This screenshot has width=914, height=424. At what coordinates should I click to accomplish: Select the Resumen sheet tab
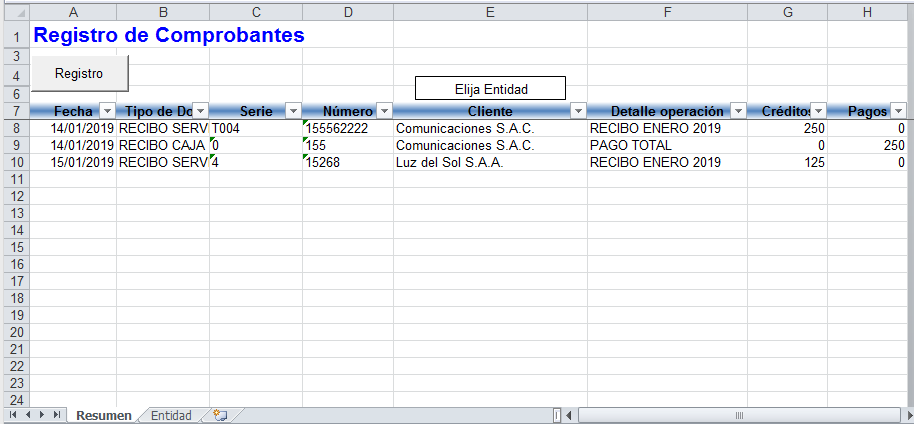coord(103,415)
